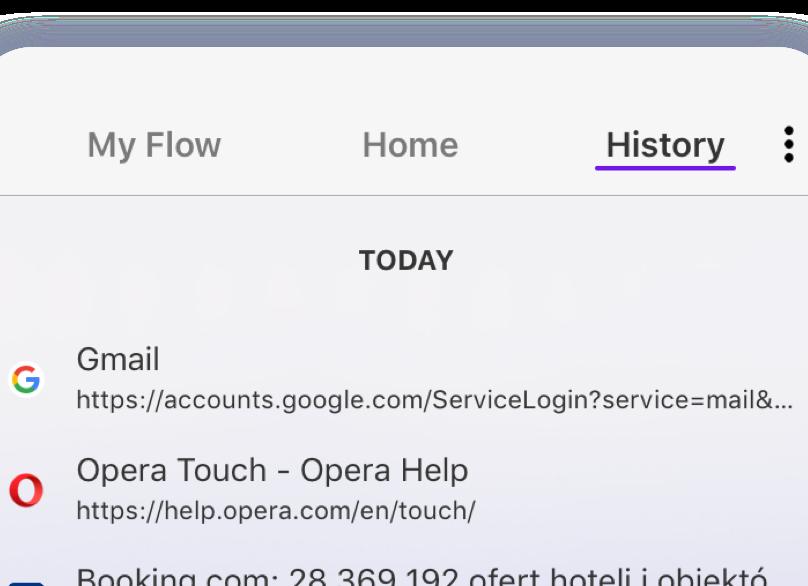
Task: Click the ellipsis ending the Gmail URL
Action: tap(783, 402)
